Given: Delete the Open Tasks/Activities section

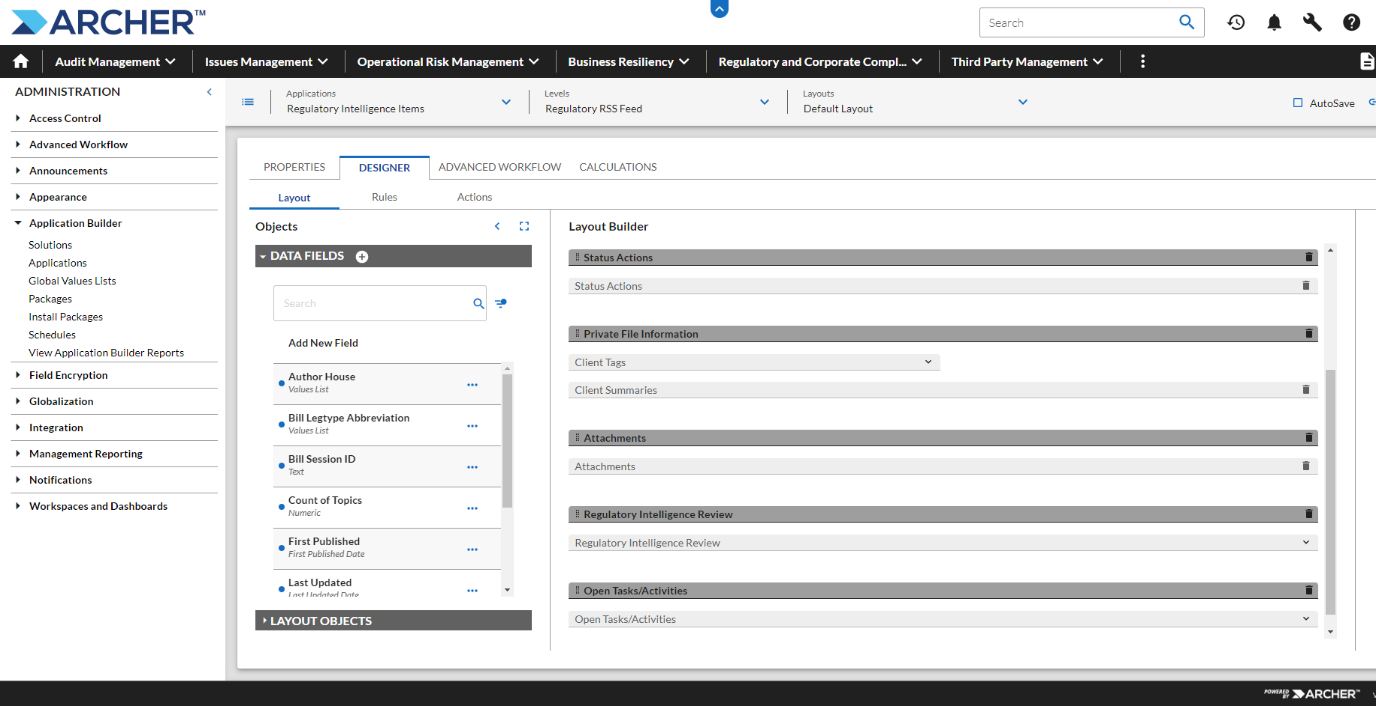Looking at the screenshot, I should click(x=1309, y=590).
